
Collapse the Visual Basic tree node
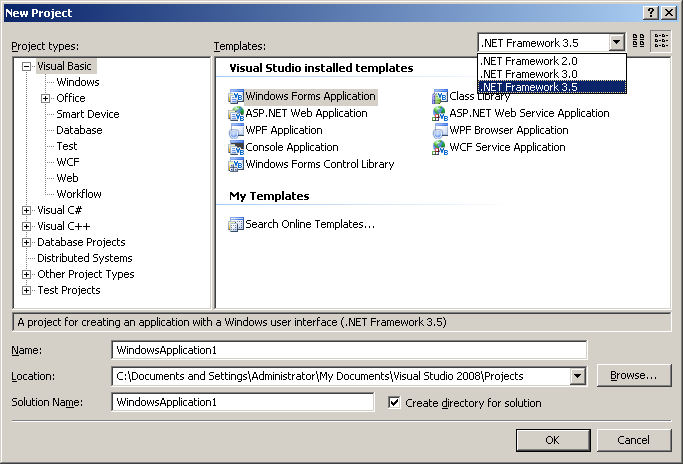click(x=27, y=66)
